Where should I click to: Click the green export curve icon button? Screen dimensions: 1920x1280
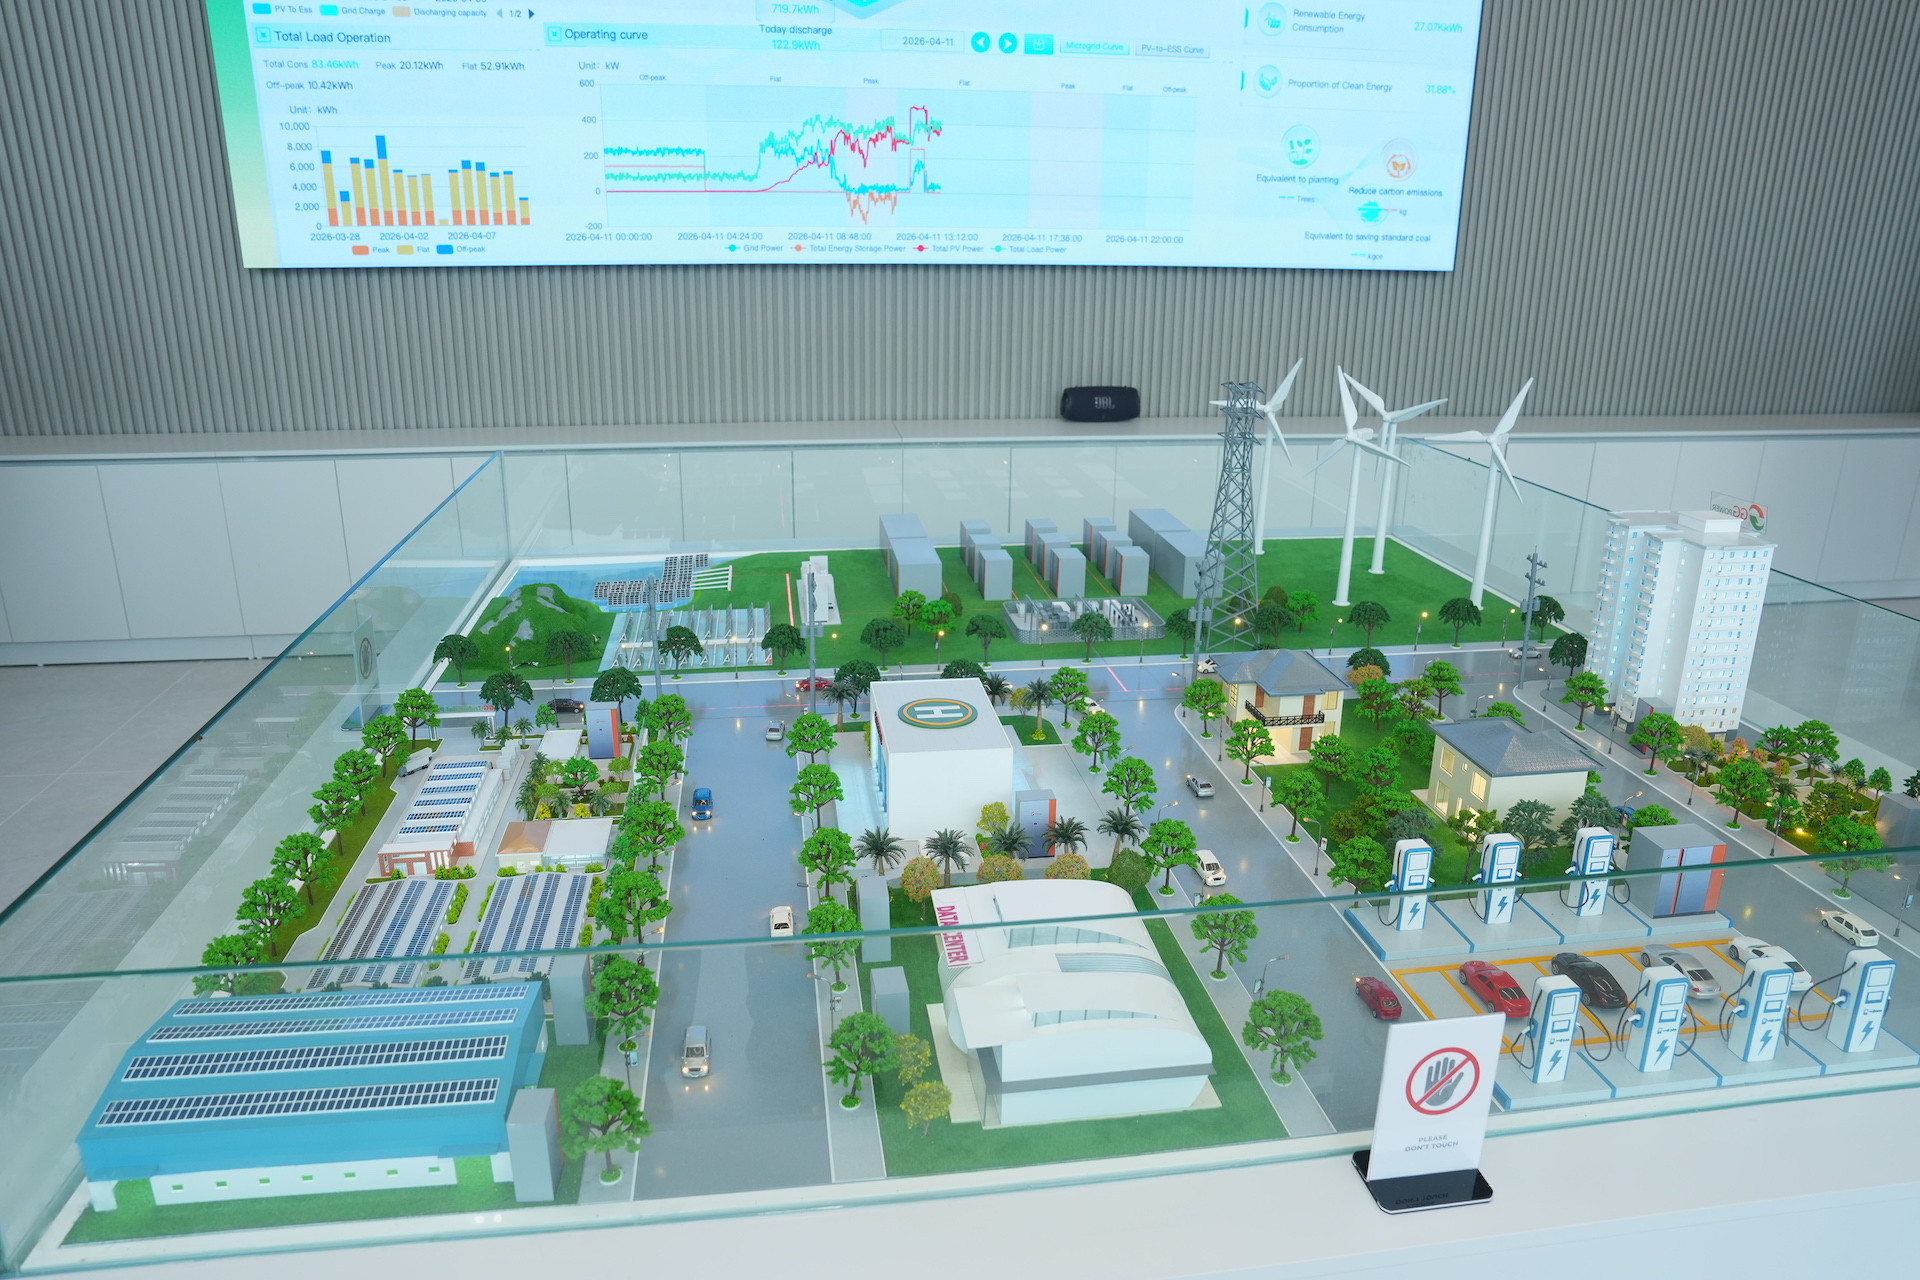point(1038,45)
